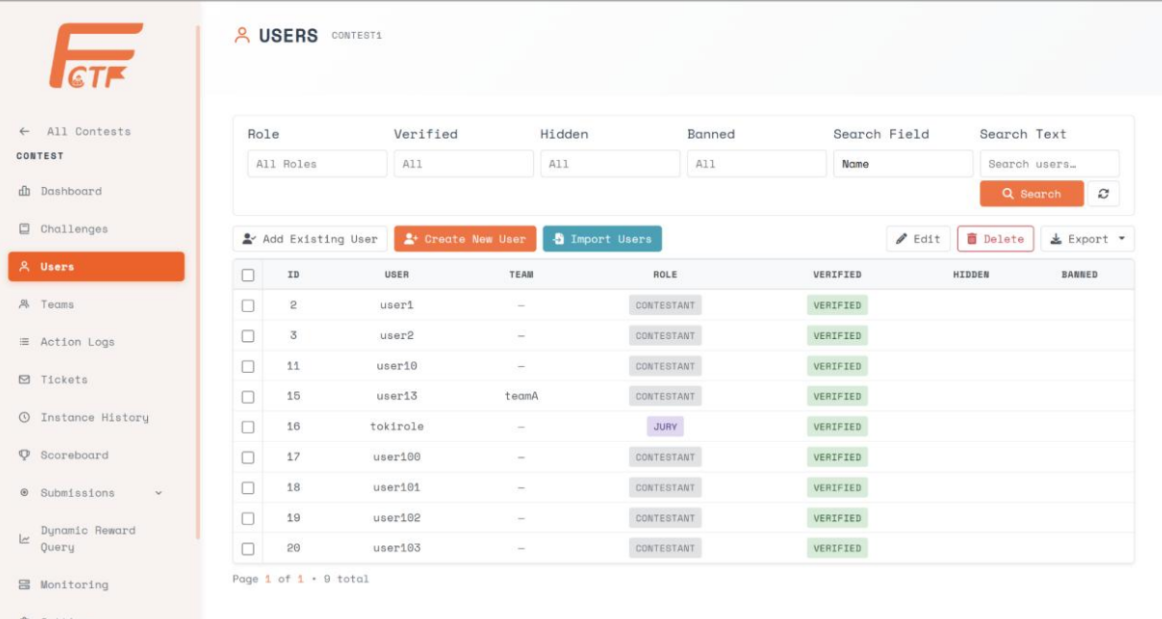Select the Users sidebar item
The height and width of the screenshot is (619, 1162).
[96, 267]
